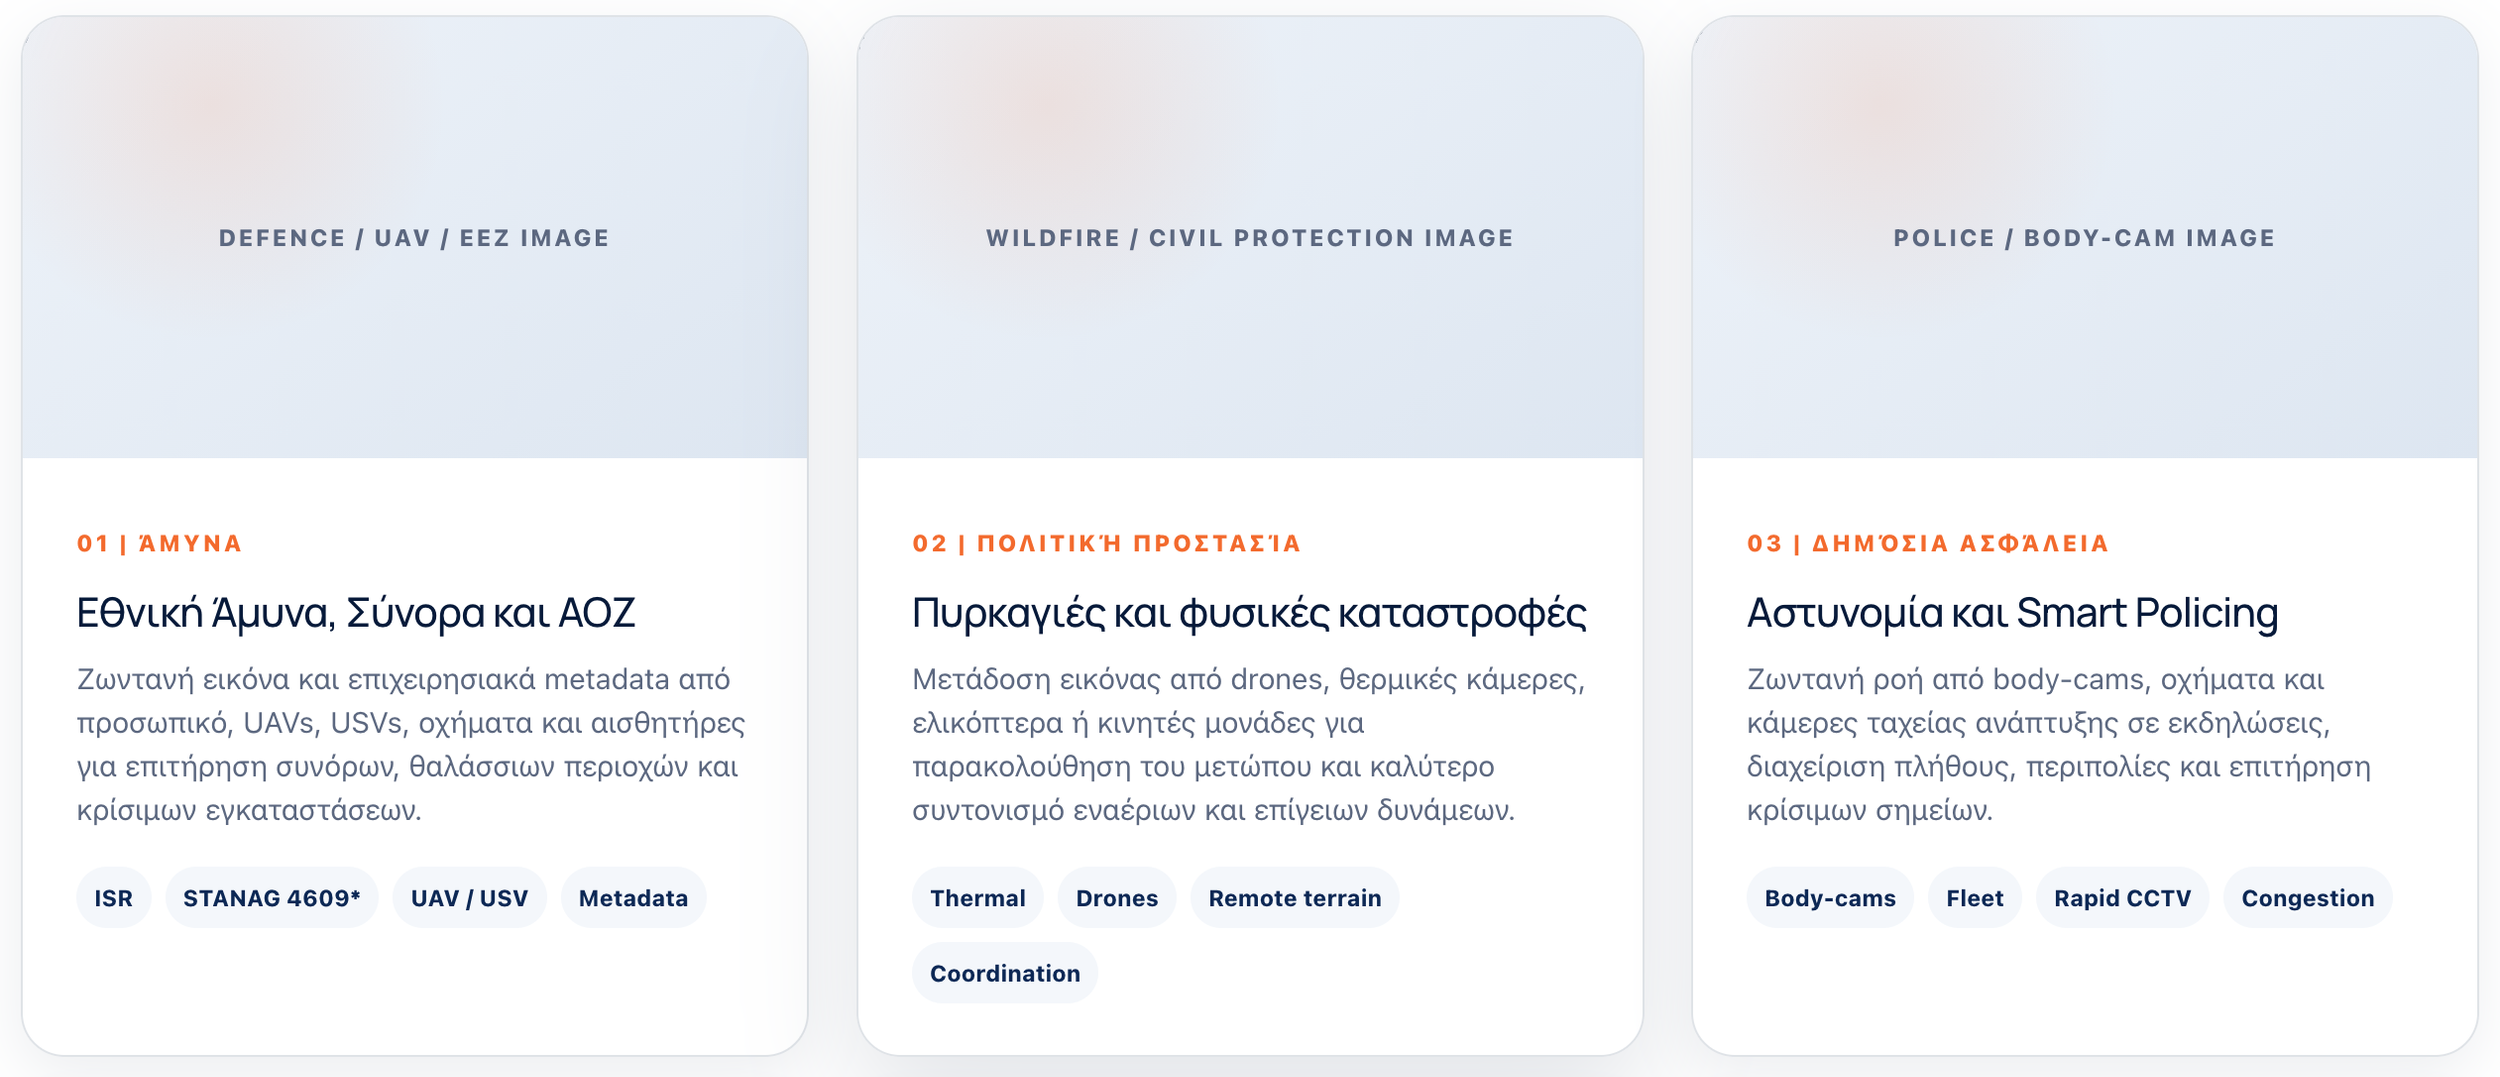This screenshot has width=2500, height=1077.
Task: Open the Police / Body-cam image placeholder
Action: pyautogui.click(x=2085, y=237)
